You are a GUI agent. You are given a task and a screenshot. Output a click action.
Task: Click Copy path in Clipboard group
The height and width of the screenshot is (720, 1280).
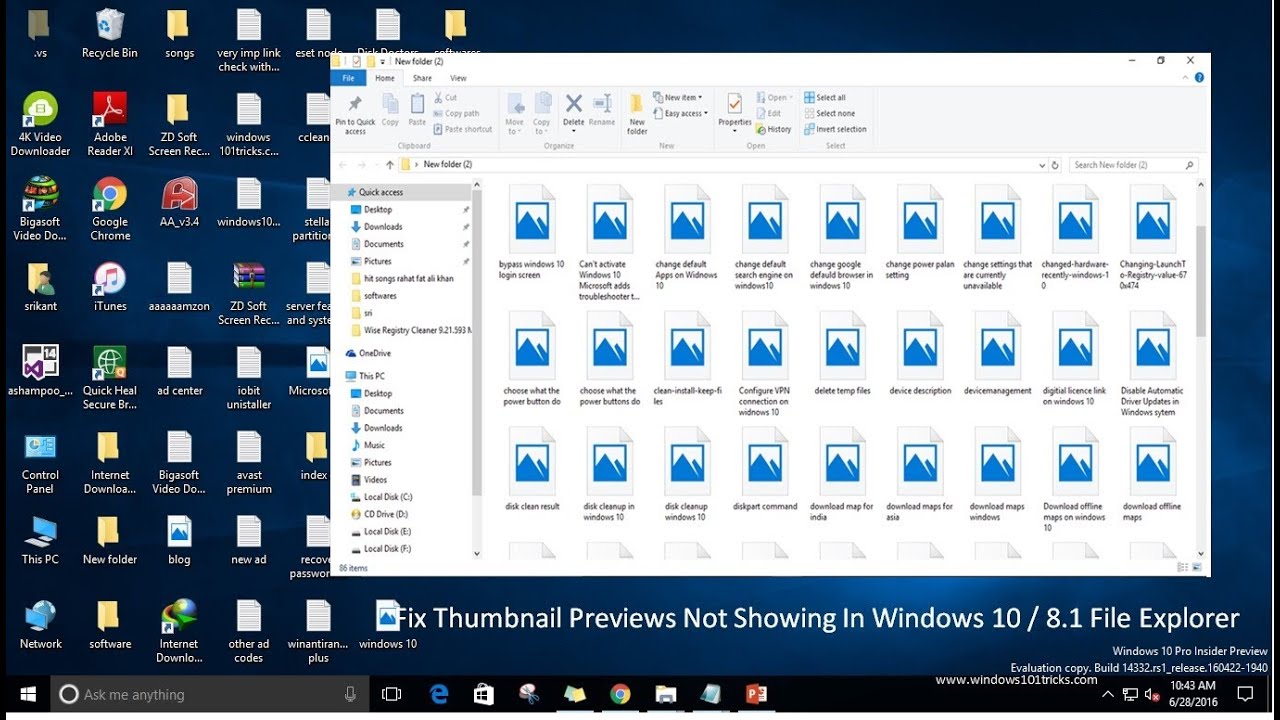(x=456, y=114)
